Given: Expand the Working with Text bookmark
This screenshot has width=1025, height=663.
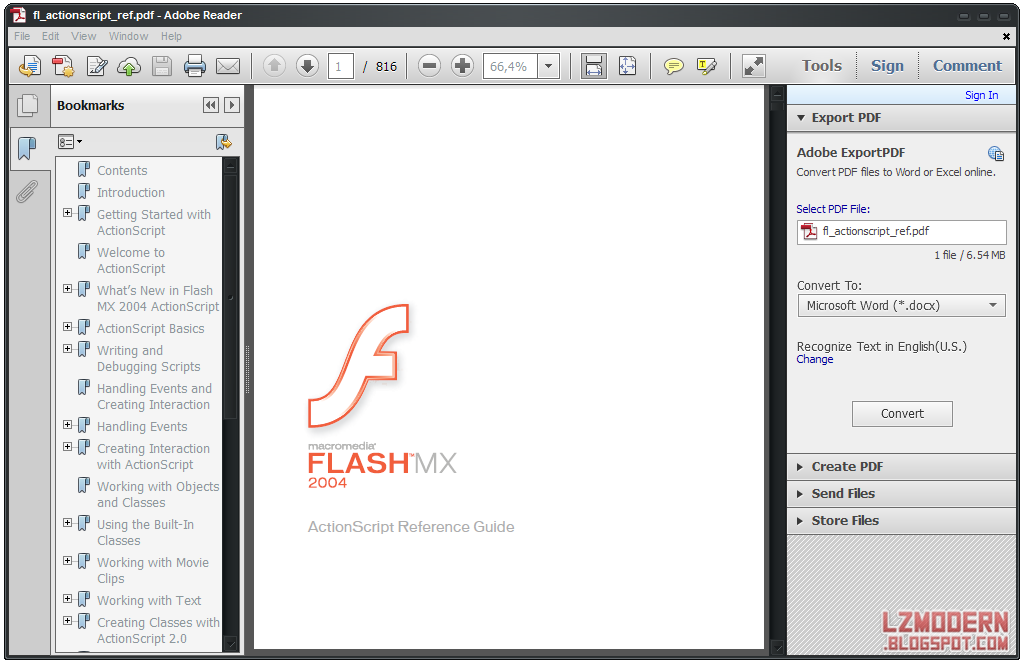Looking at the screenshot, I should [x=67, y=598].
